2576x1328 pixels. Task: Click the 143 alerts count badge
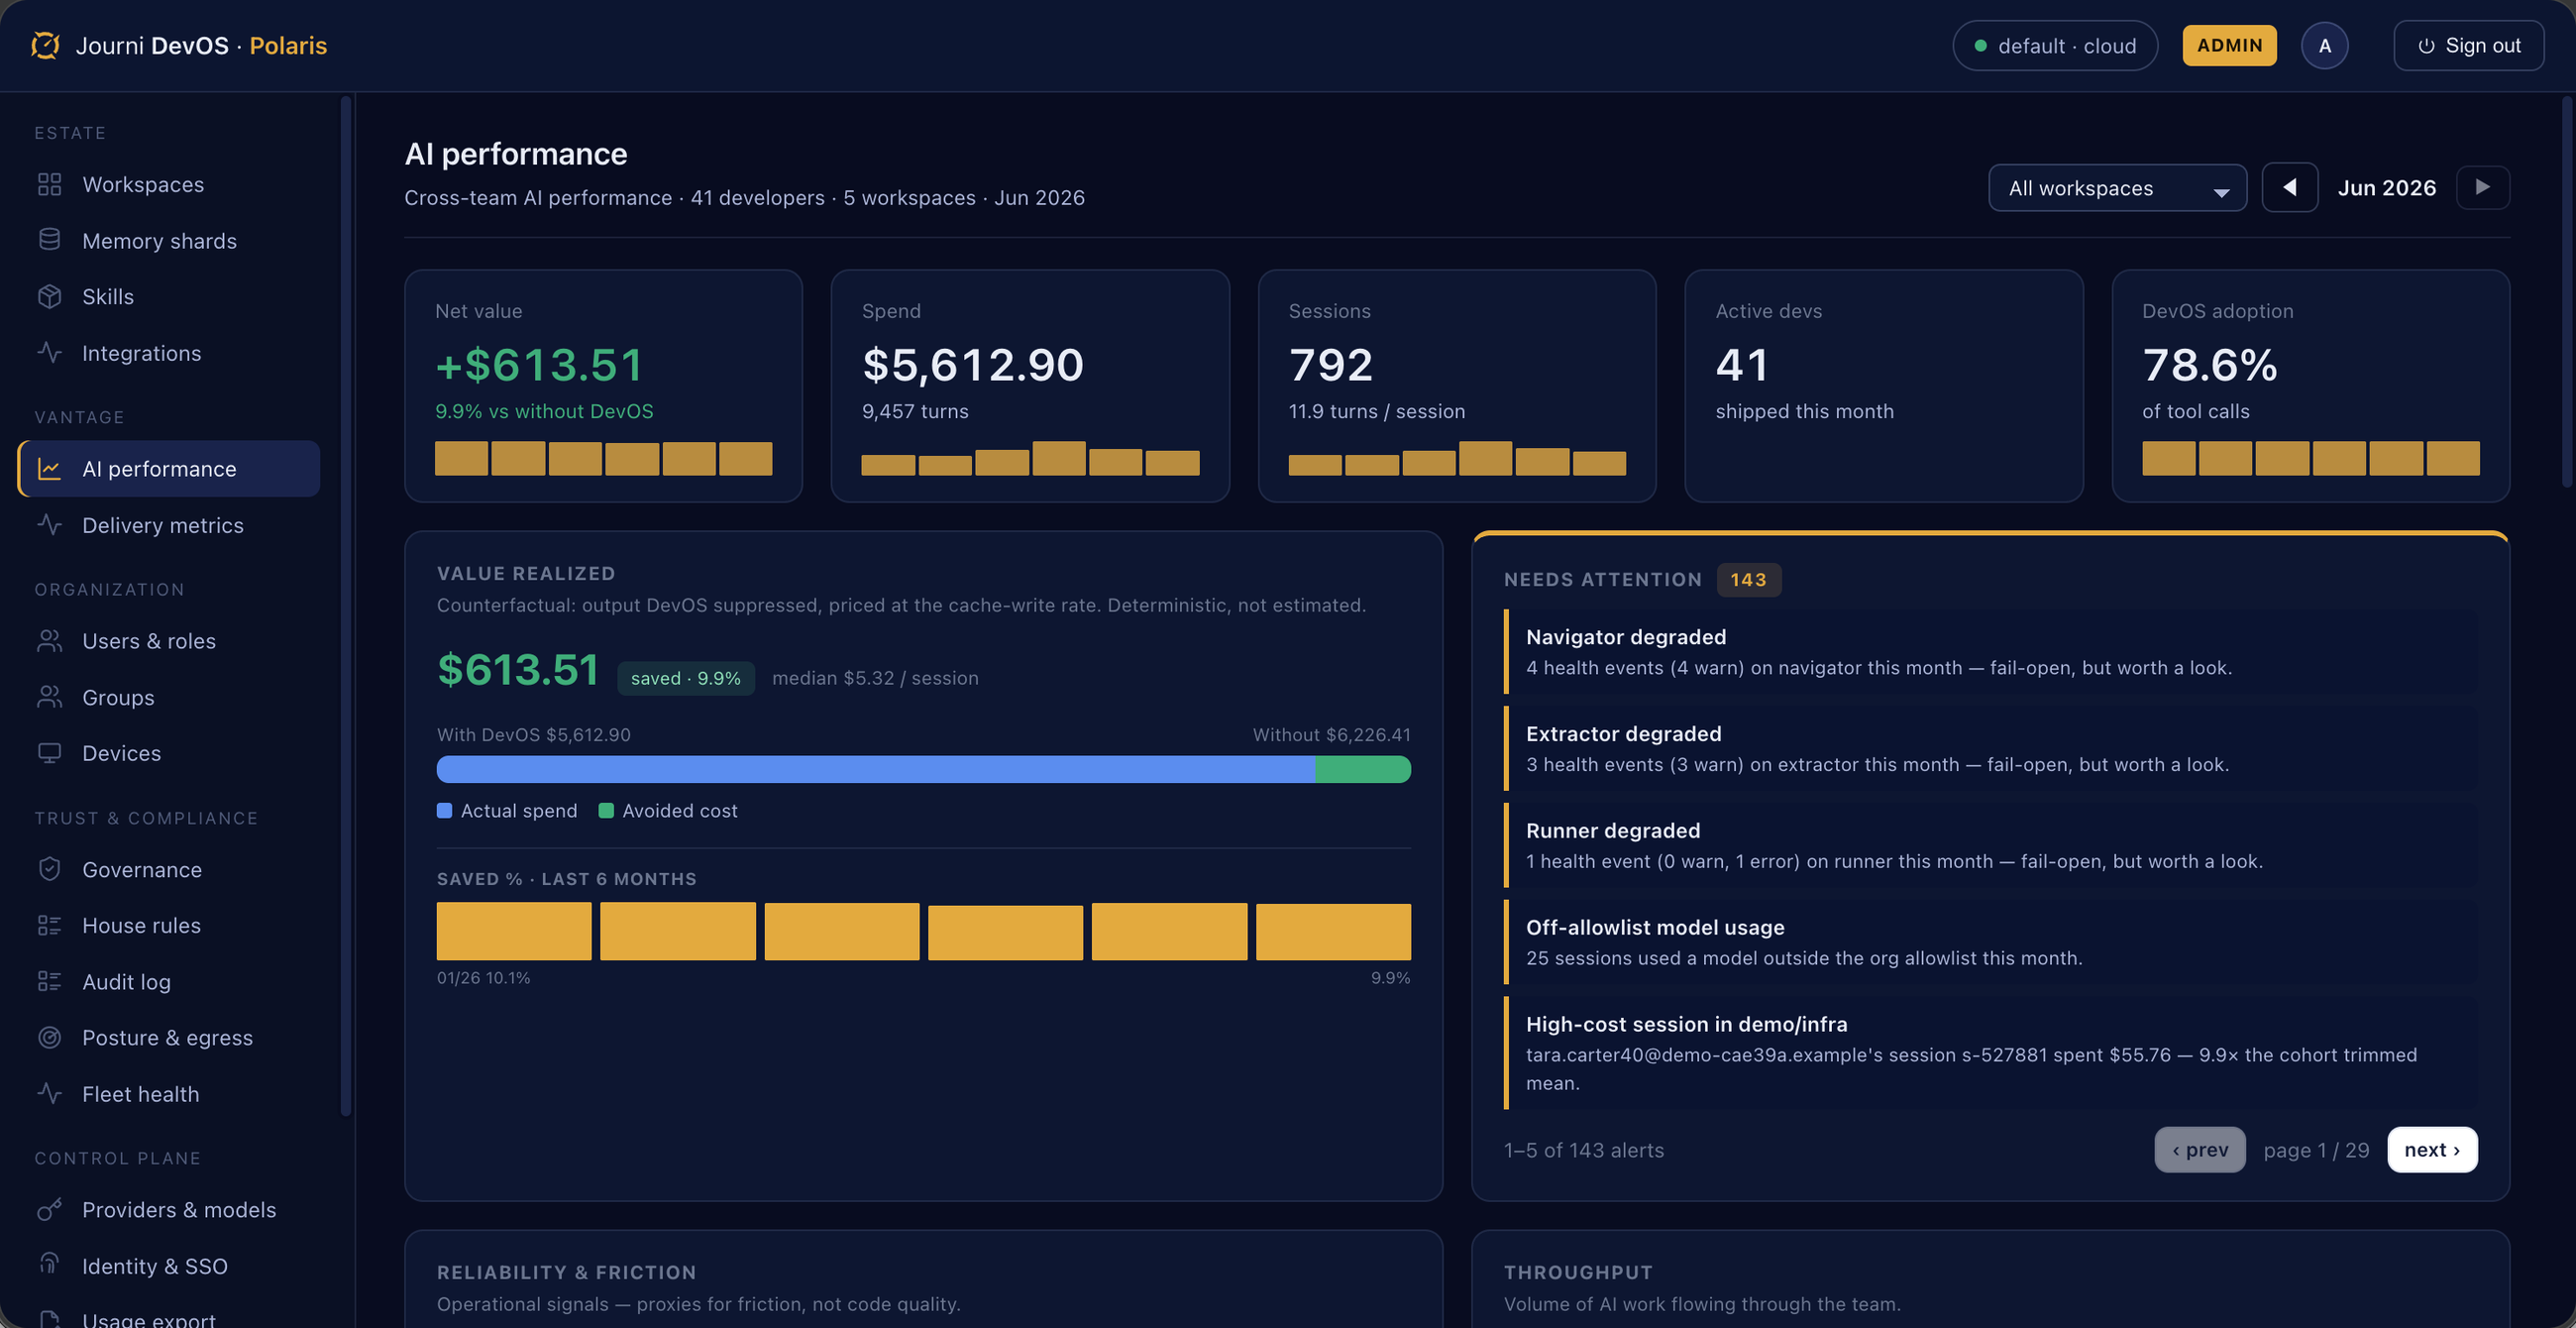click(x=1748, y=579)
